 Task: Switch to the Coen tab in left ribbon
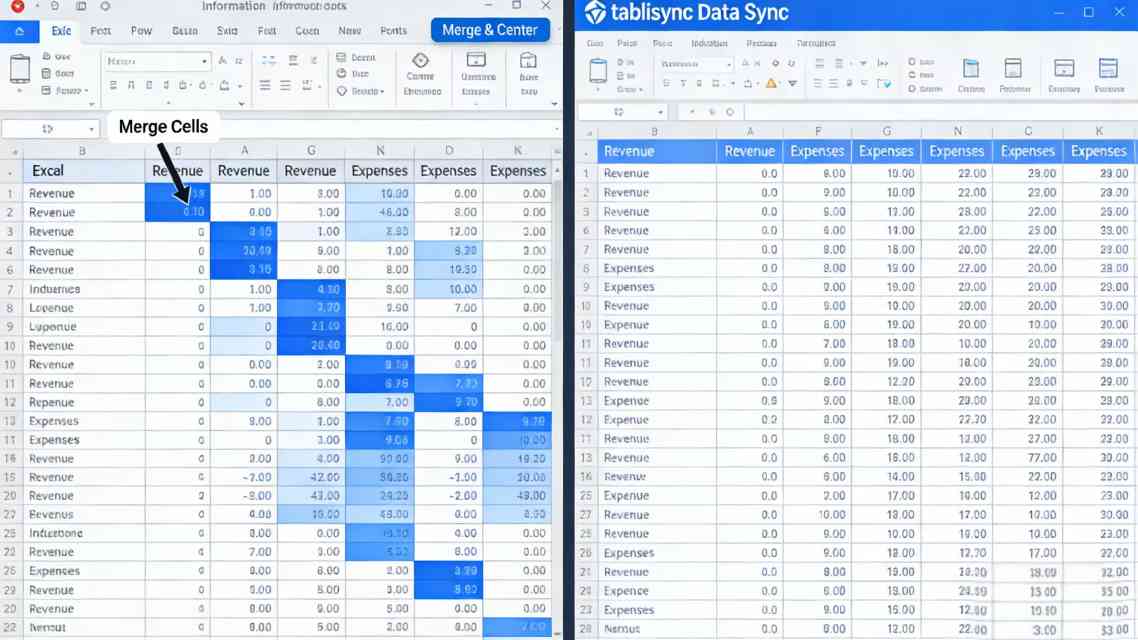point(307,30)
